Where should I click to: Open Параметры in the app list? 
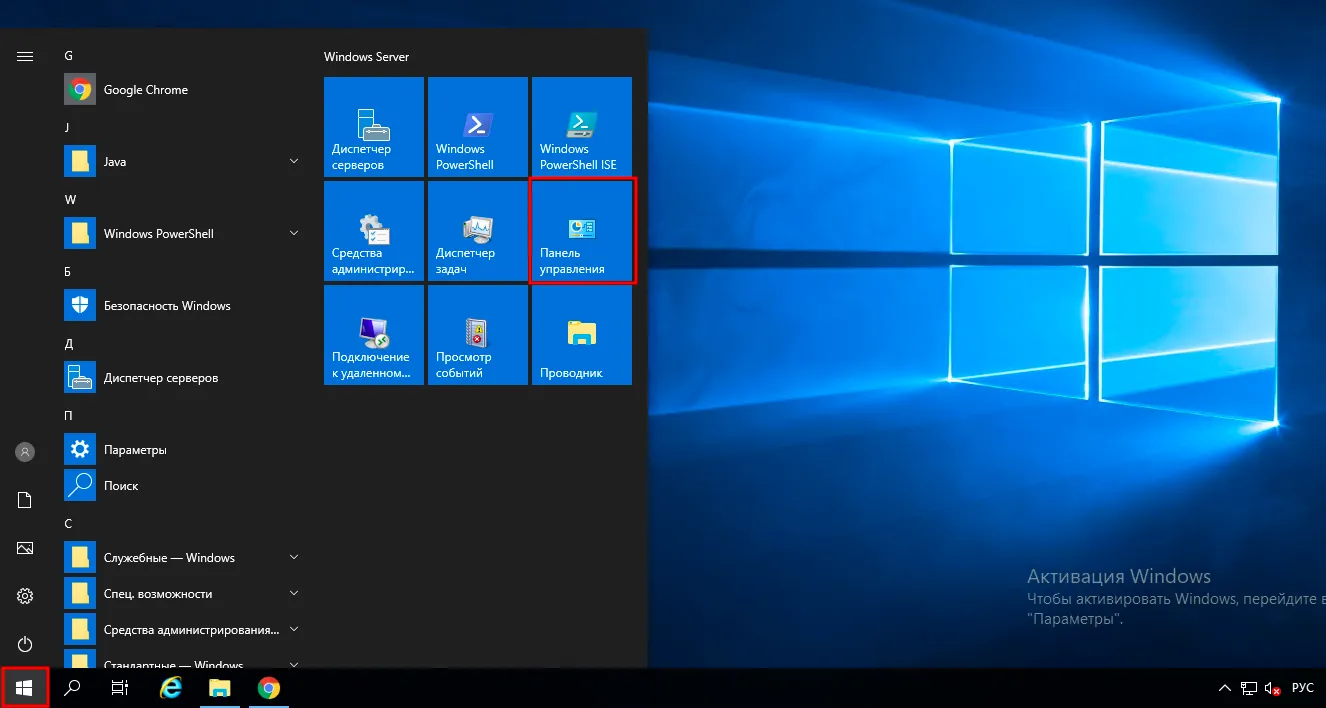(184, 450)
